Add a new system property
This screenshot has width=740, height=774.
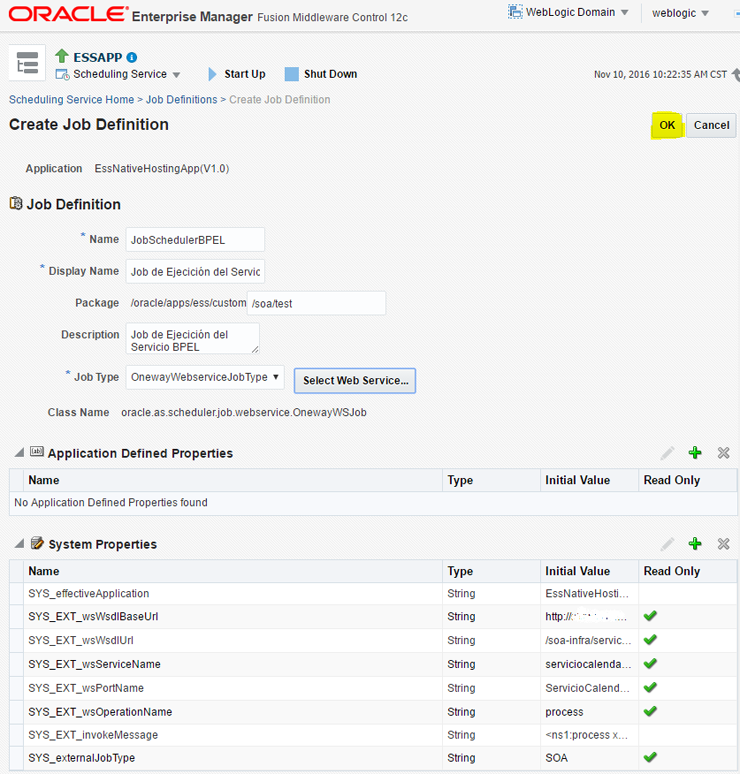pos(695,544)
